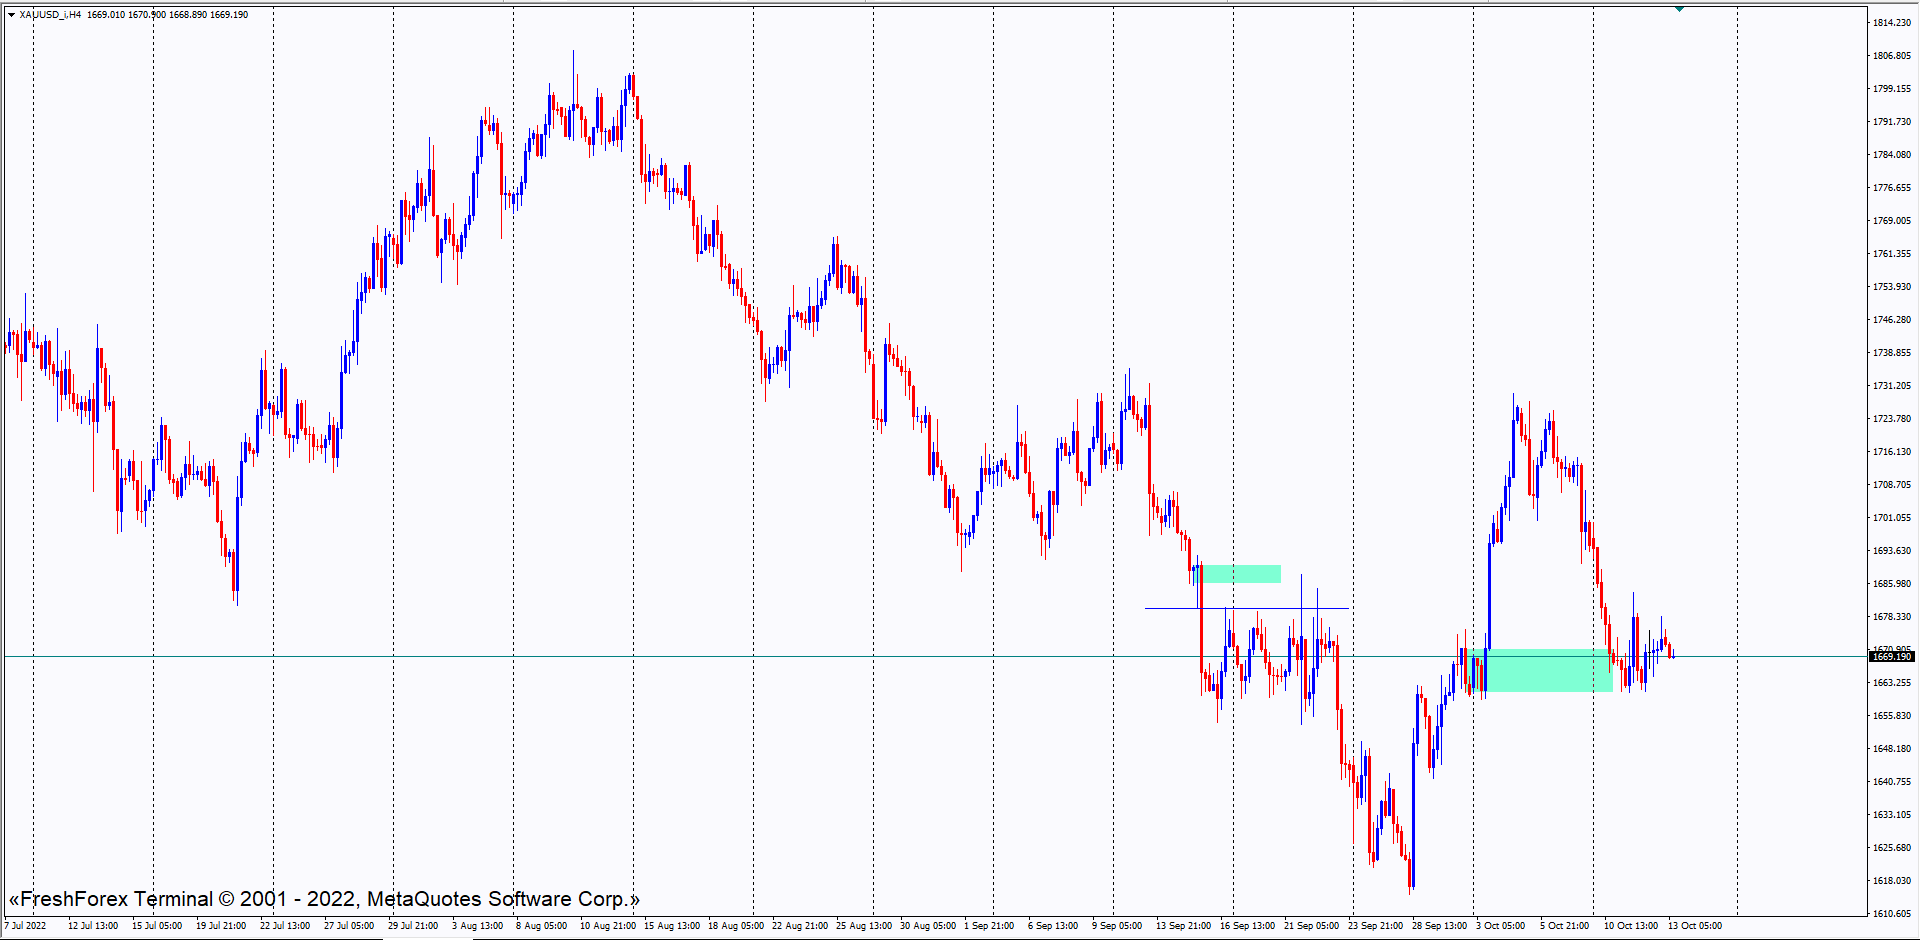Click price axis label 1723.780
1920x940 pixels.
[x=1892, y=419]
